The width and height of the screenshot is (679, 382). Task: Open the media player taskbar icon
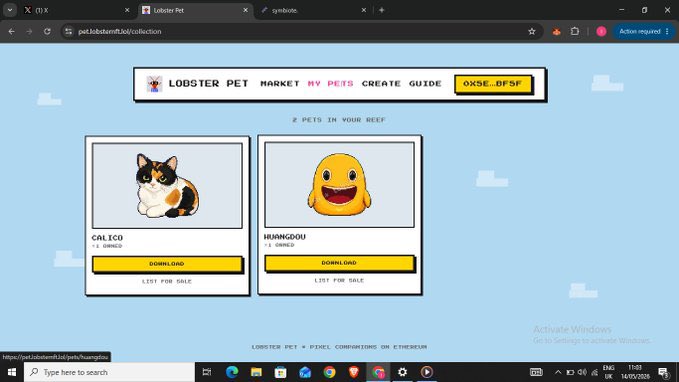tap(427, 372)
